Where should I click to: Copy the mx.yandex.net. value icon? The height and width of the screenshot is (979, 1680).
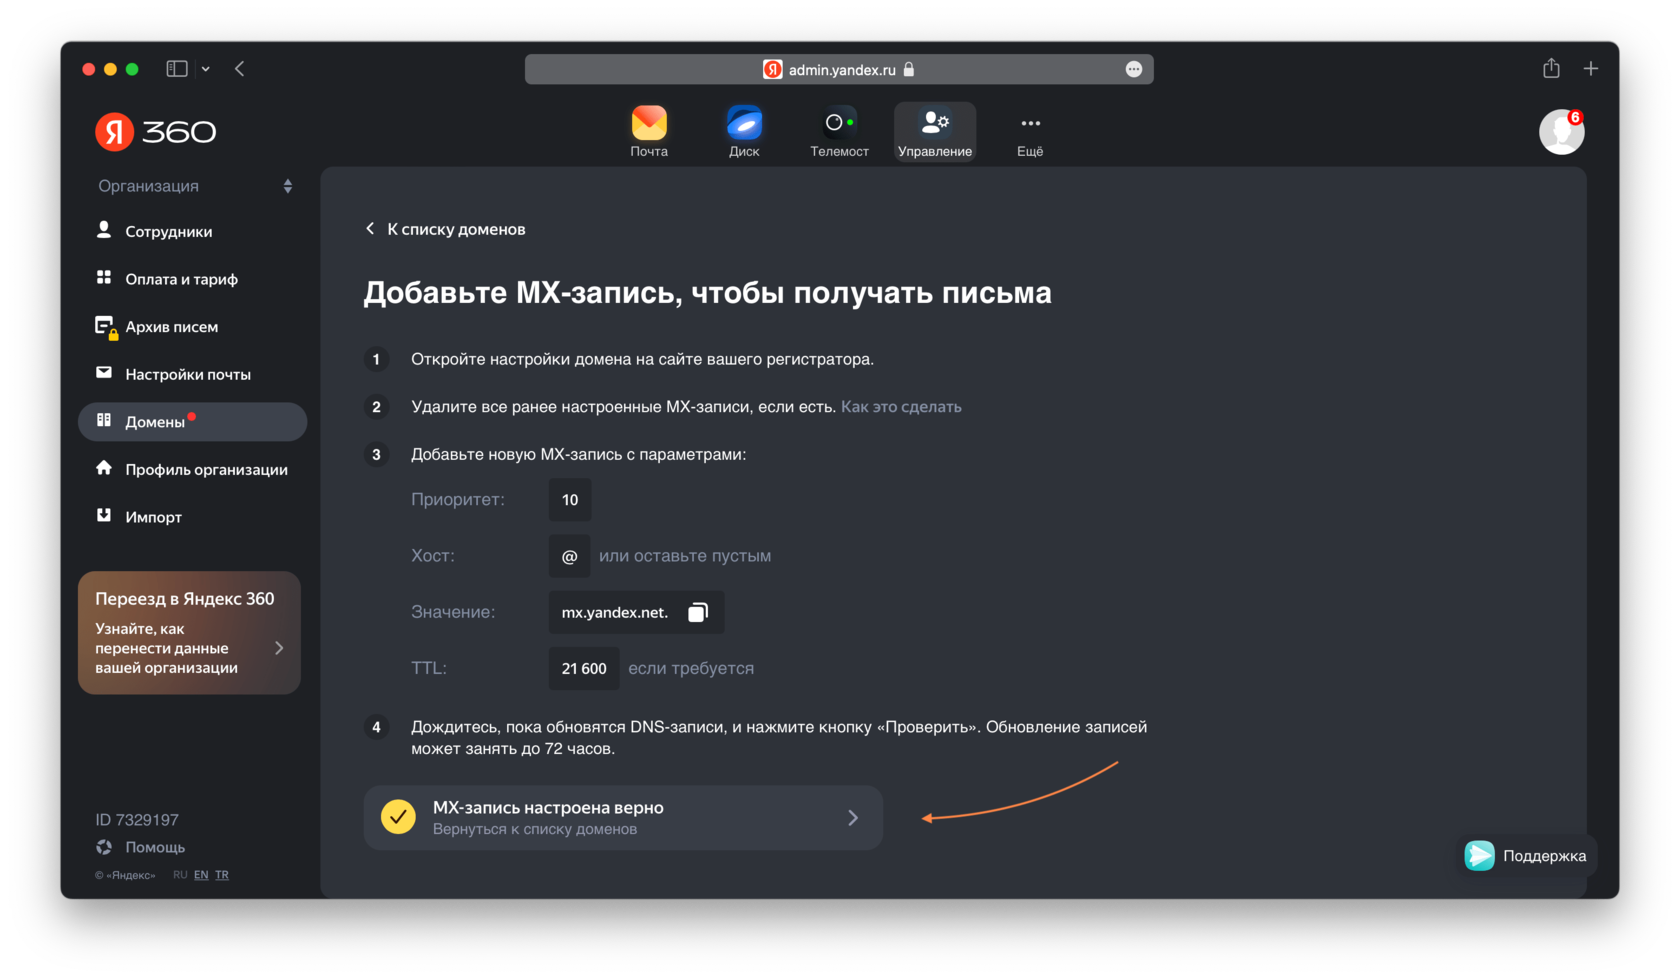click(698, 612)
